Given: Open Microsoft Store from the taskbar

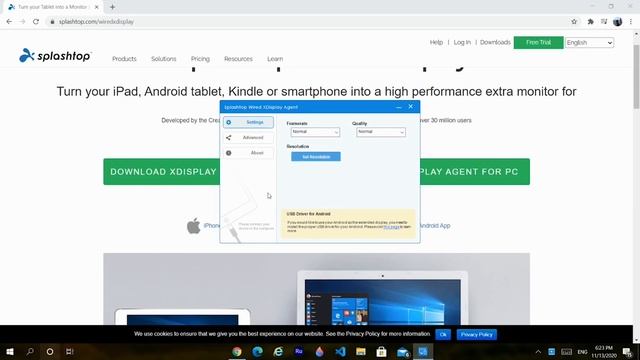Looking at the screenshot, I should click(382, 351).
